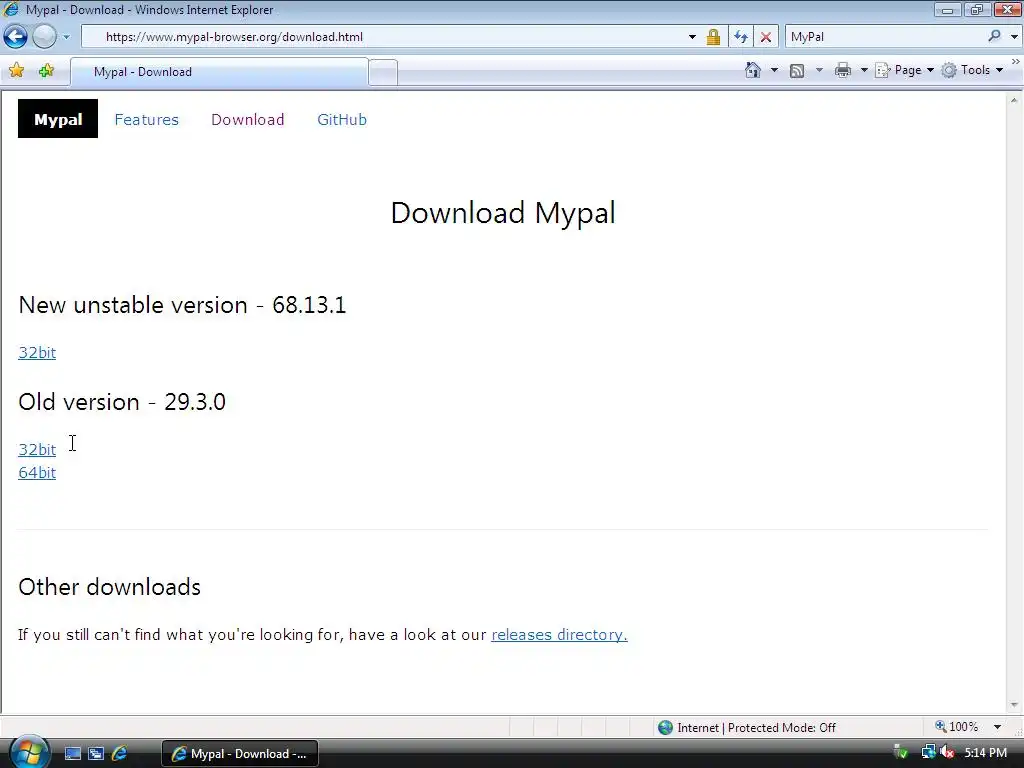
Task: Click the MyPal search box
Action: (x=886, y=37)
